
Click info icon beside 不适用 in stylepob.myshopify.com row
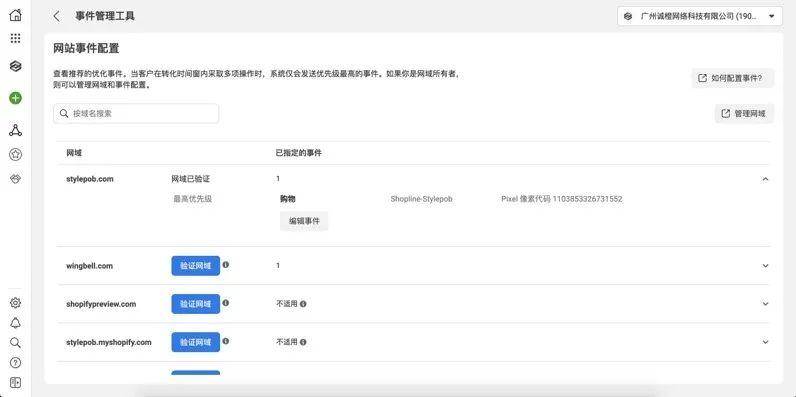click(303, 342)
